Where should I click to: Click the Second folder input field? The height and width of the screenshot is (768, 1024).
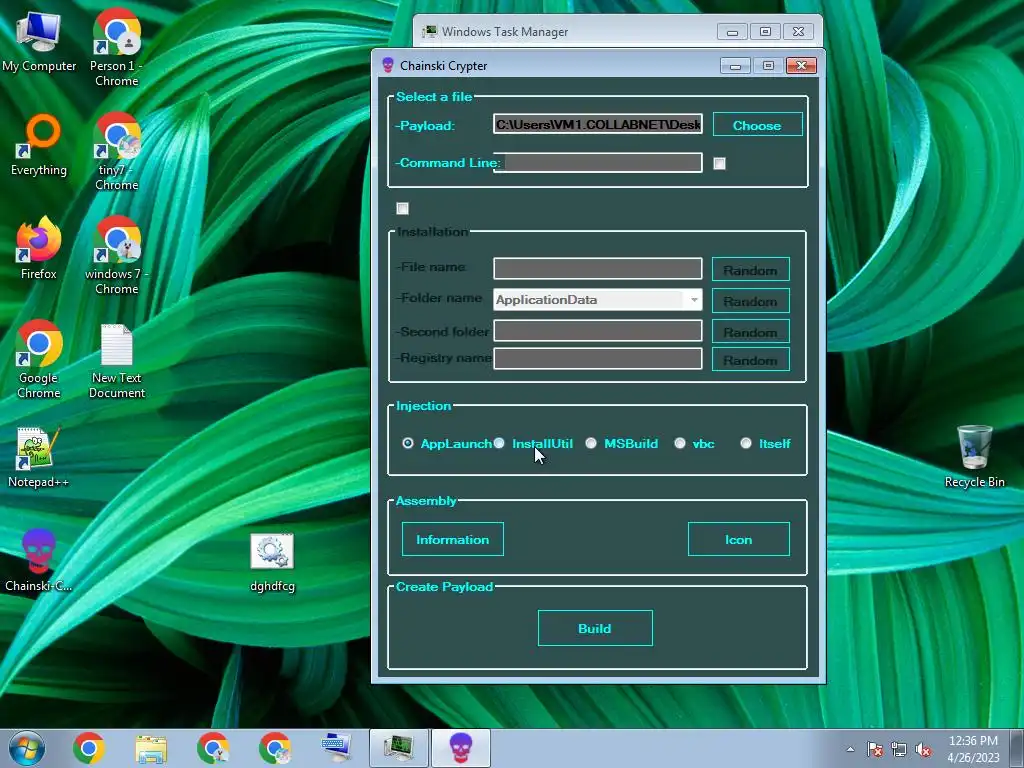pos(598,330)
